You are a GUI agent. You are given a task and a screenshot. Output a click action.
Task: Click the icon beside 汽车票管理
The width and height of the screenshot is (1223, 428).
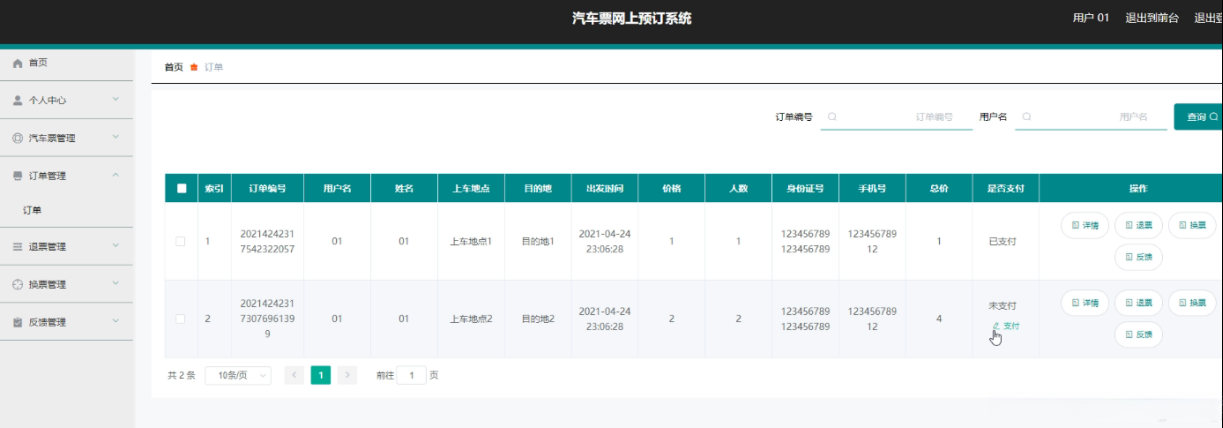pyautogui.click(x=17, y=138)
